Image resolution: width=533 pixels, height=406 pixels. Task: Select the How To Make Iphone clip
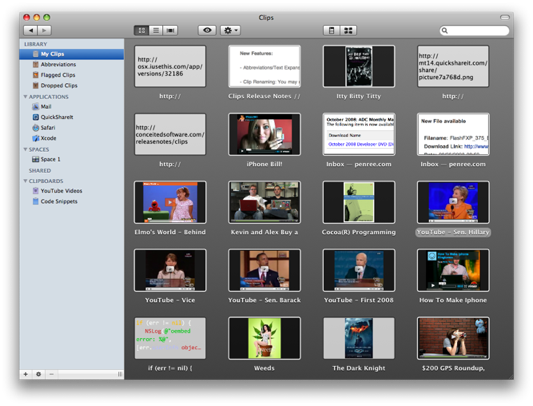(x=453, y=270)
